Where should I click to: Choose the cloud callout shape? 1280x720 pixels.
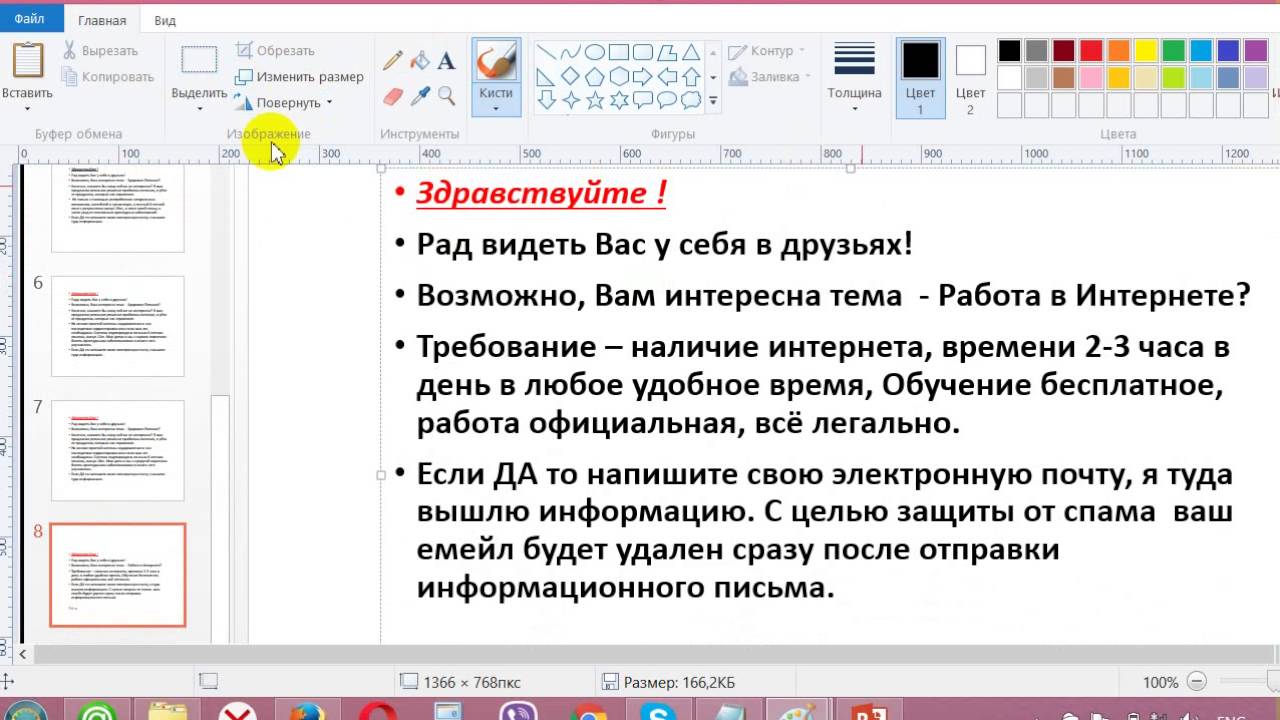click(691, 100)
